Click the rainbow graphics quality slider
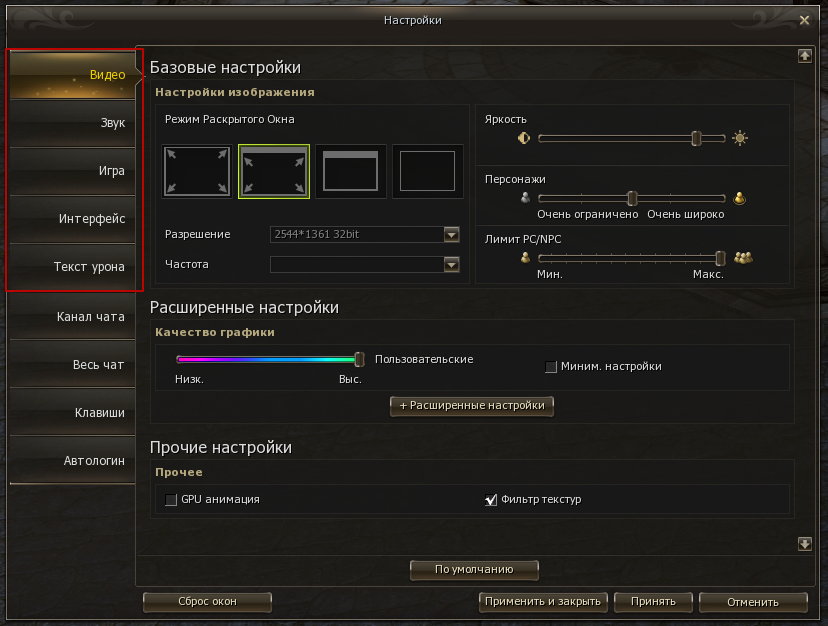The image size is (828, 626). coord(267,359)
